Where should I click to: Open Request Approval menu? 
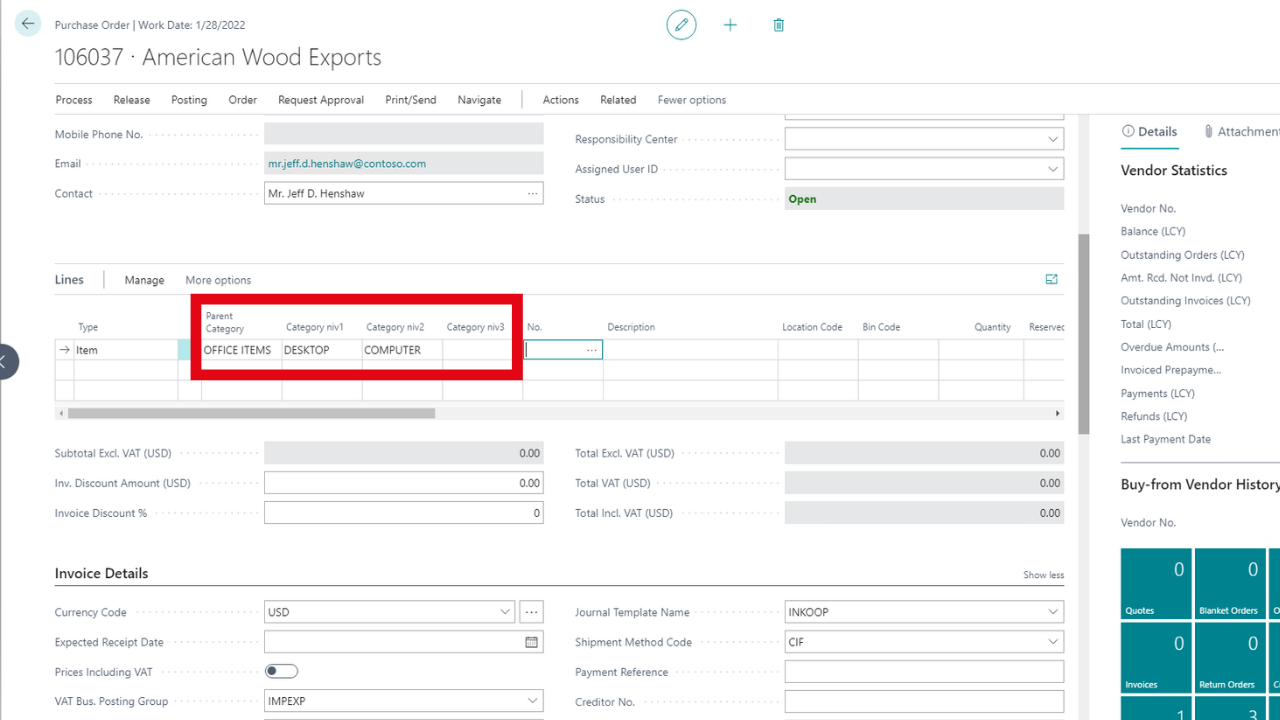[x=321, y=100]
